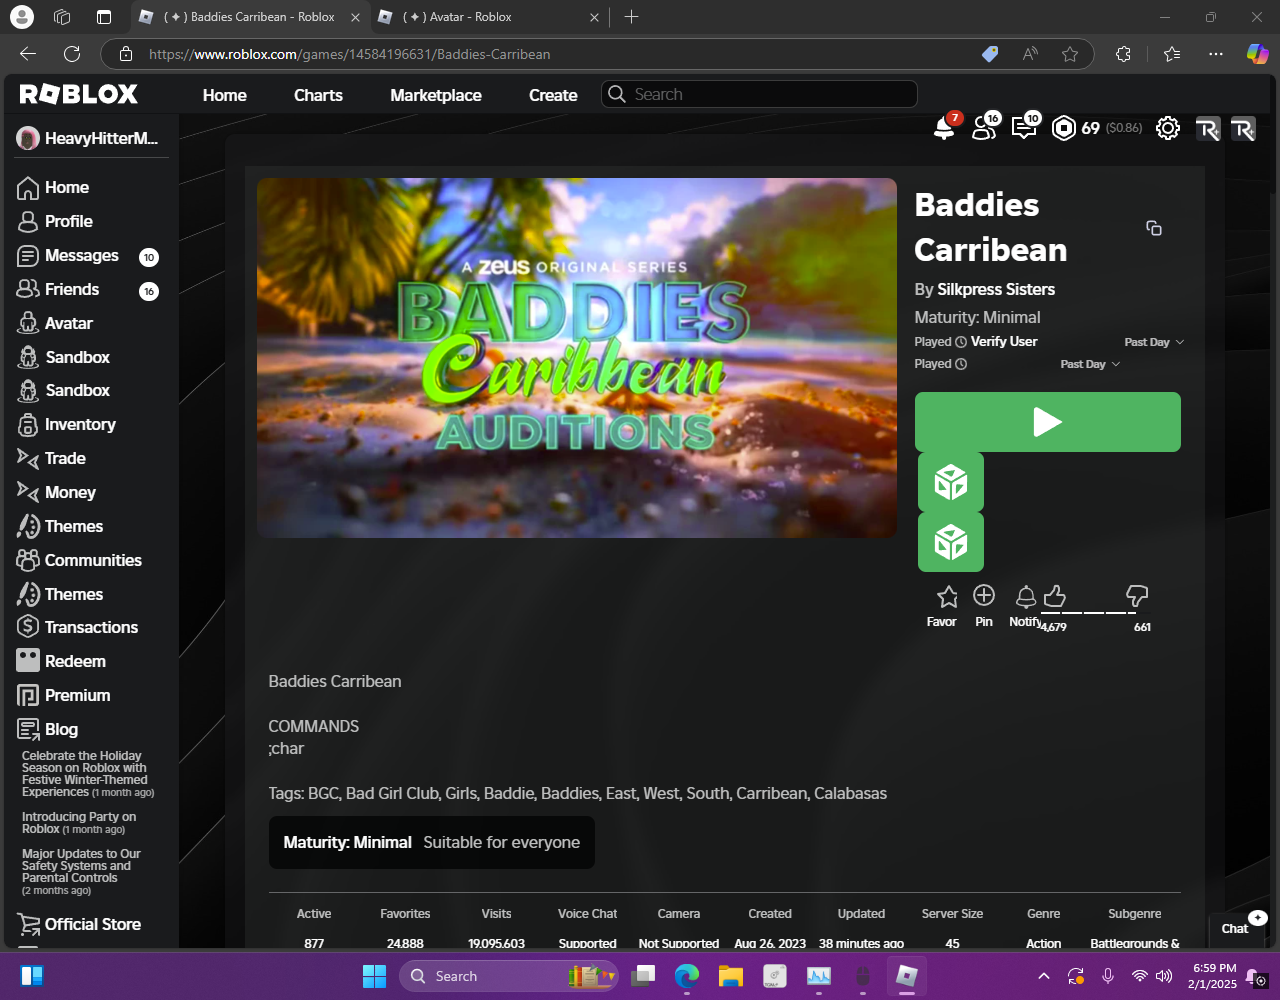
Task: Dislike the game with thumbs down
Action: pos(1137,597)
